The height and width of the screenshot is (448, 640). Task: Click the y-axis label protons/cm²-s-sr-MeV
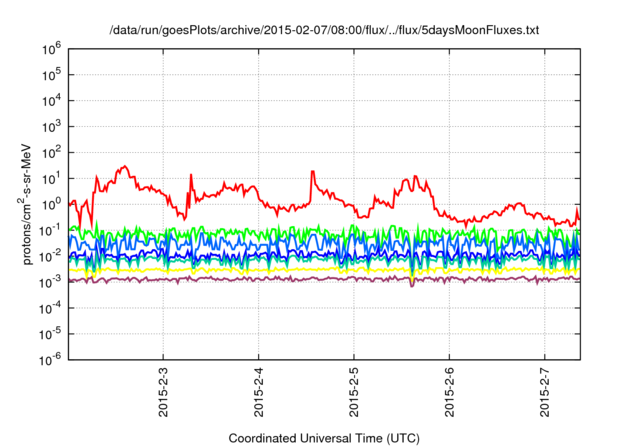[x=26, y=204]
